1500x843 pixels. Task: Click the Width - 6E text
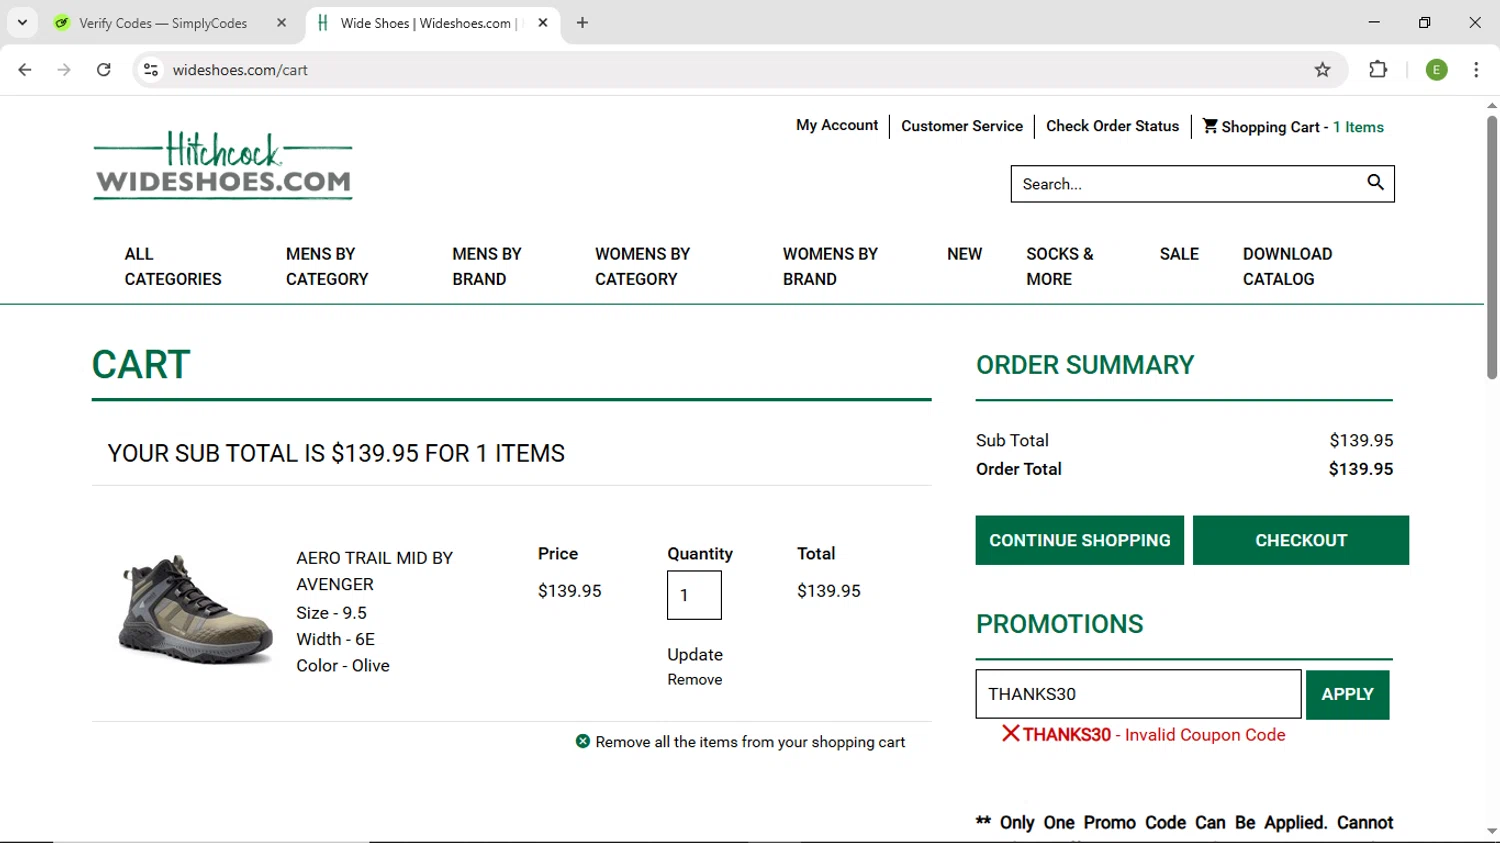coord(335,639)
